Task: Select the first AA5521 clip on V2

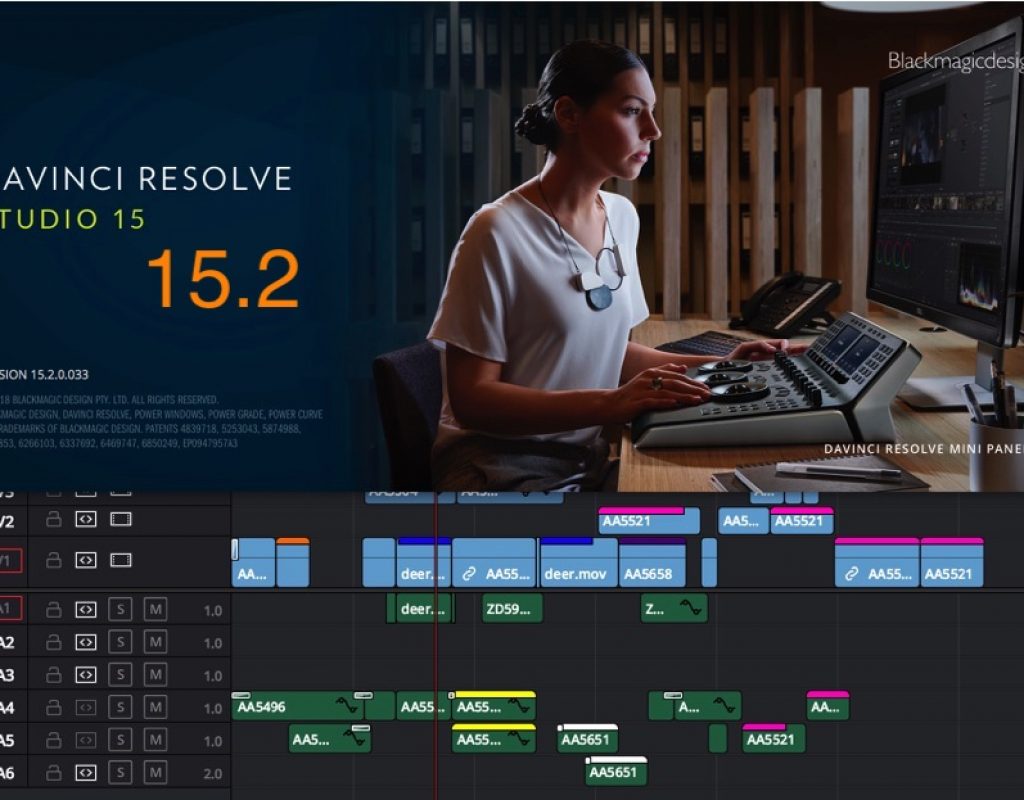Action: tap(648, 520)
